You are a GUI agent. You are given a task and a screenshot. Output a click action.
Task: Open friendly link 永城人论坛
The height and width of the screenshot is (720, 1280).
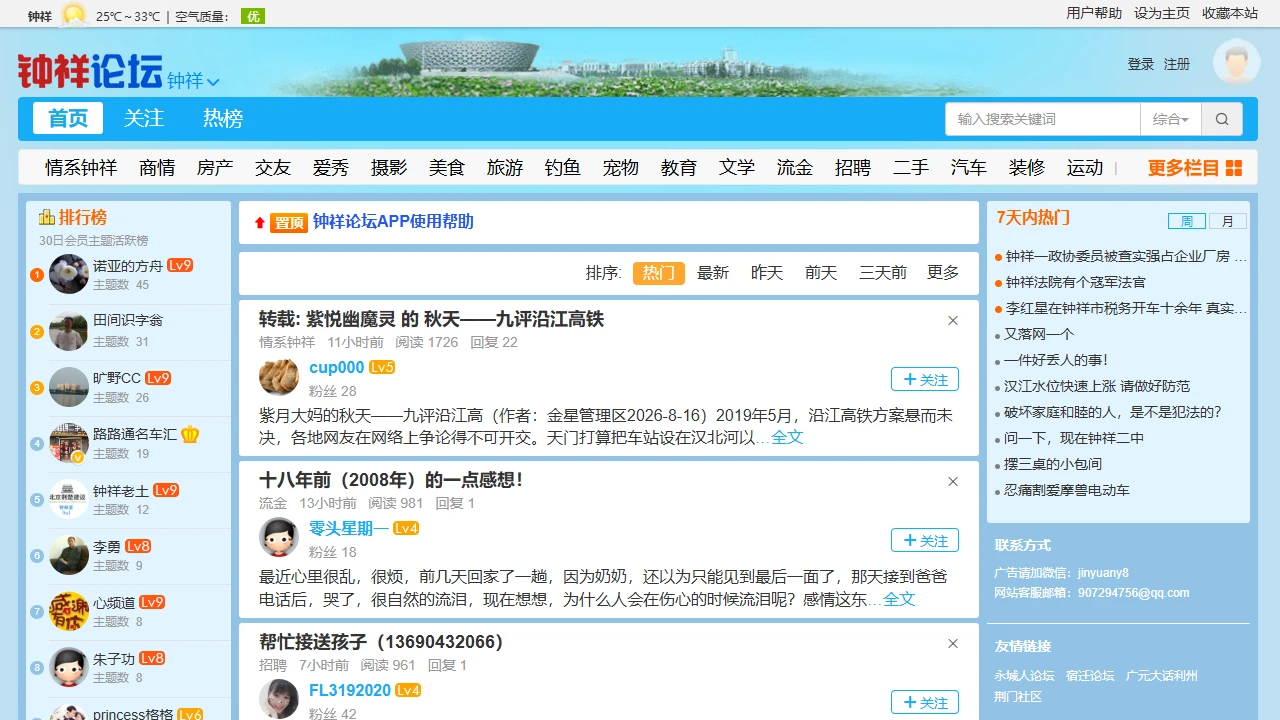1024,676
